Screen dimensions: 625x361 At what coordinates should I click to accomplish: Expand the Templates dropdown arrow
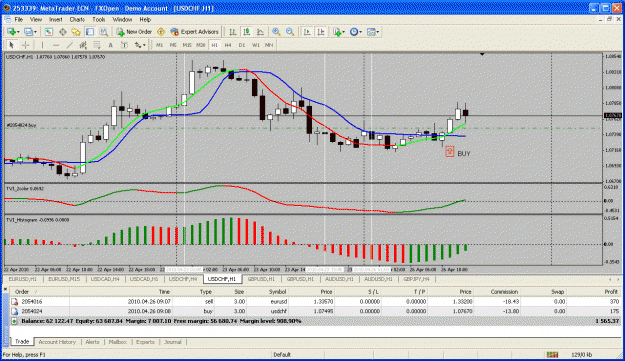coord(378,32)
